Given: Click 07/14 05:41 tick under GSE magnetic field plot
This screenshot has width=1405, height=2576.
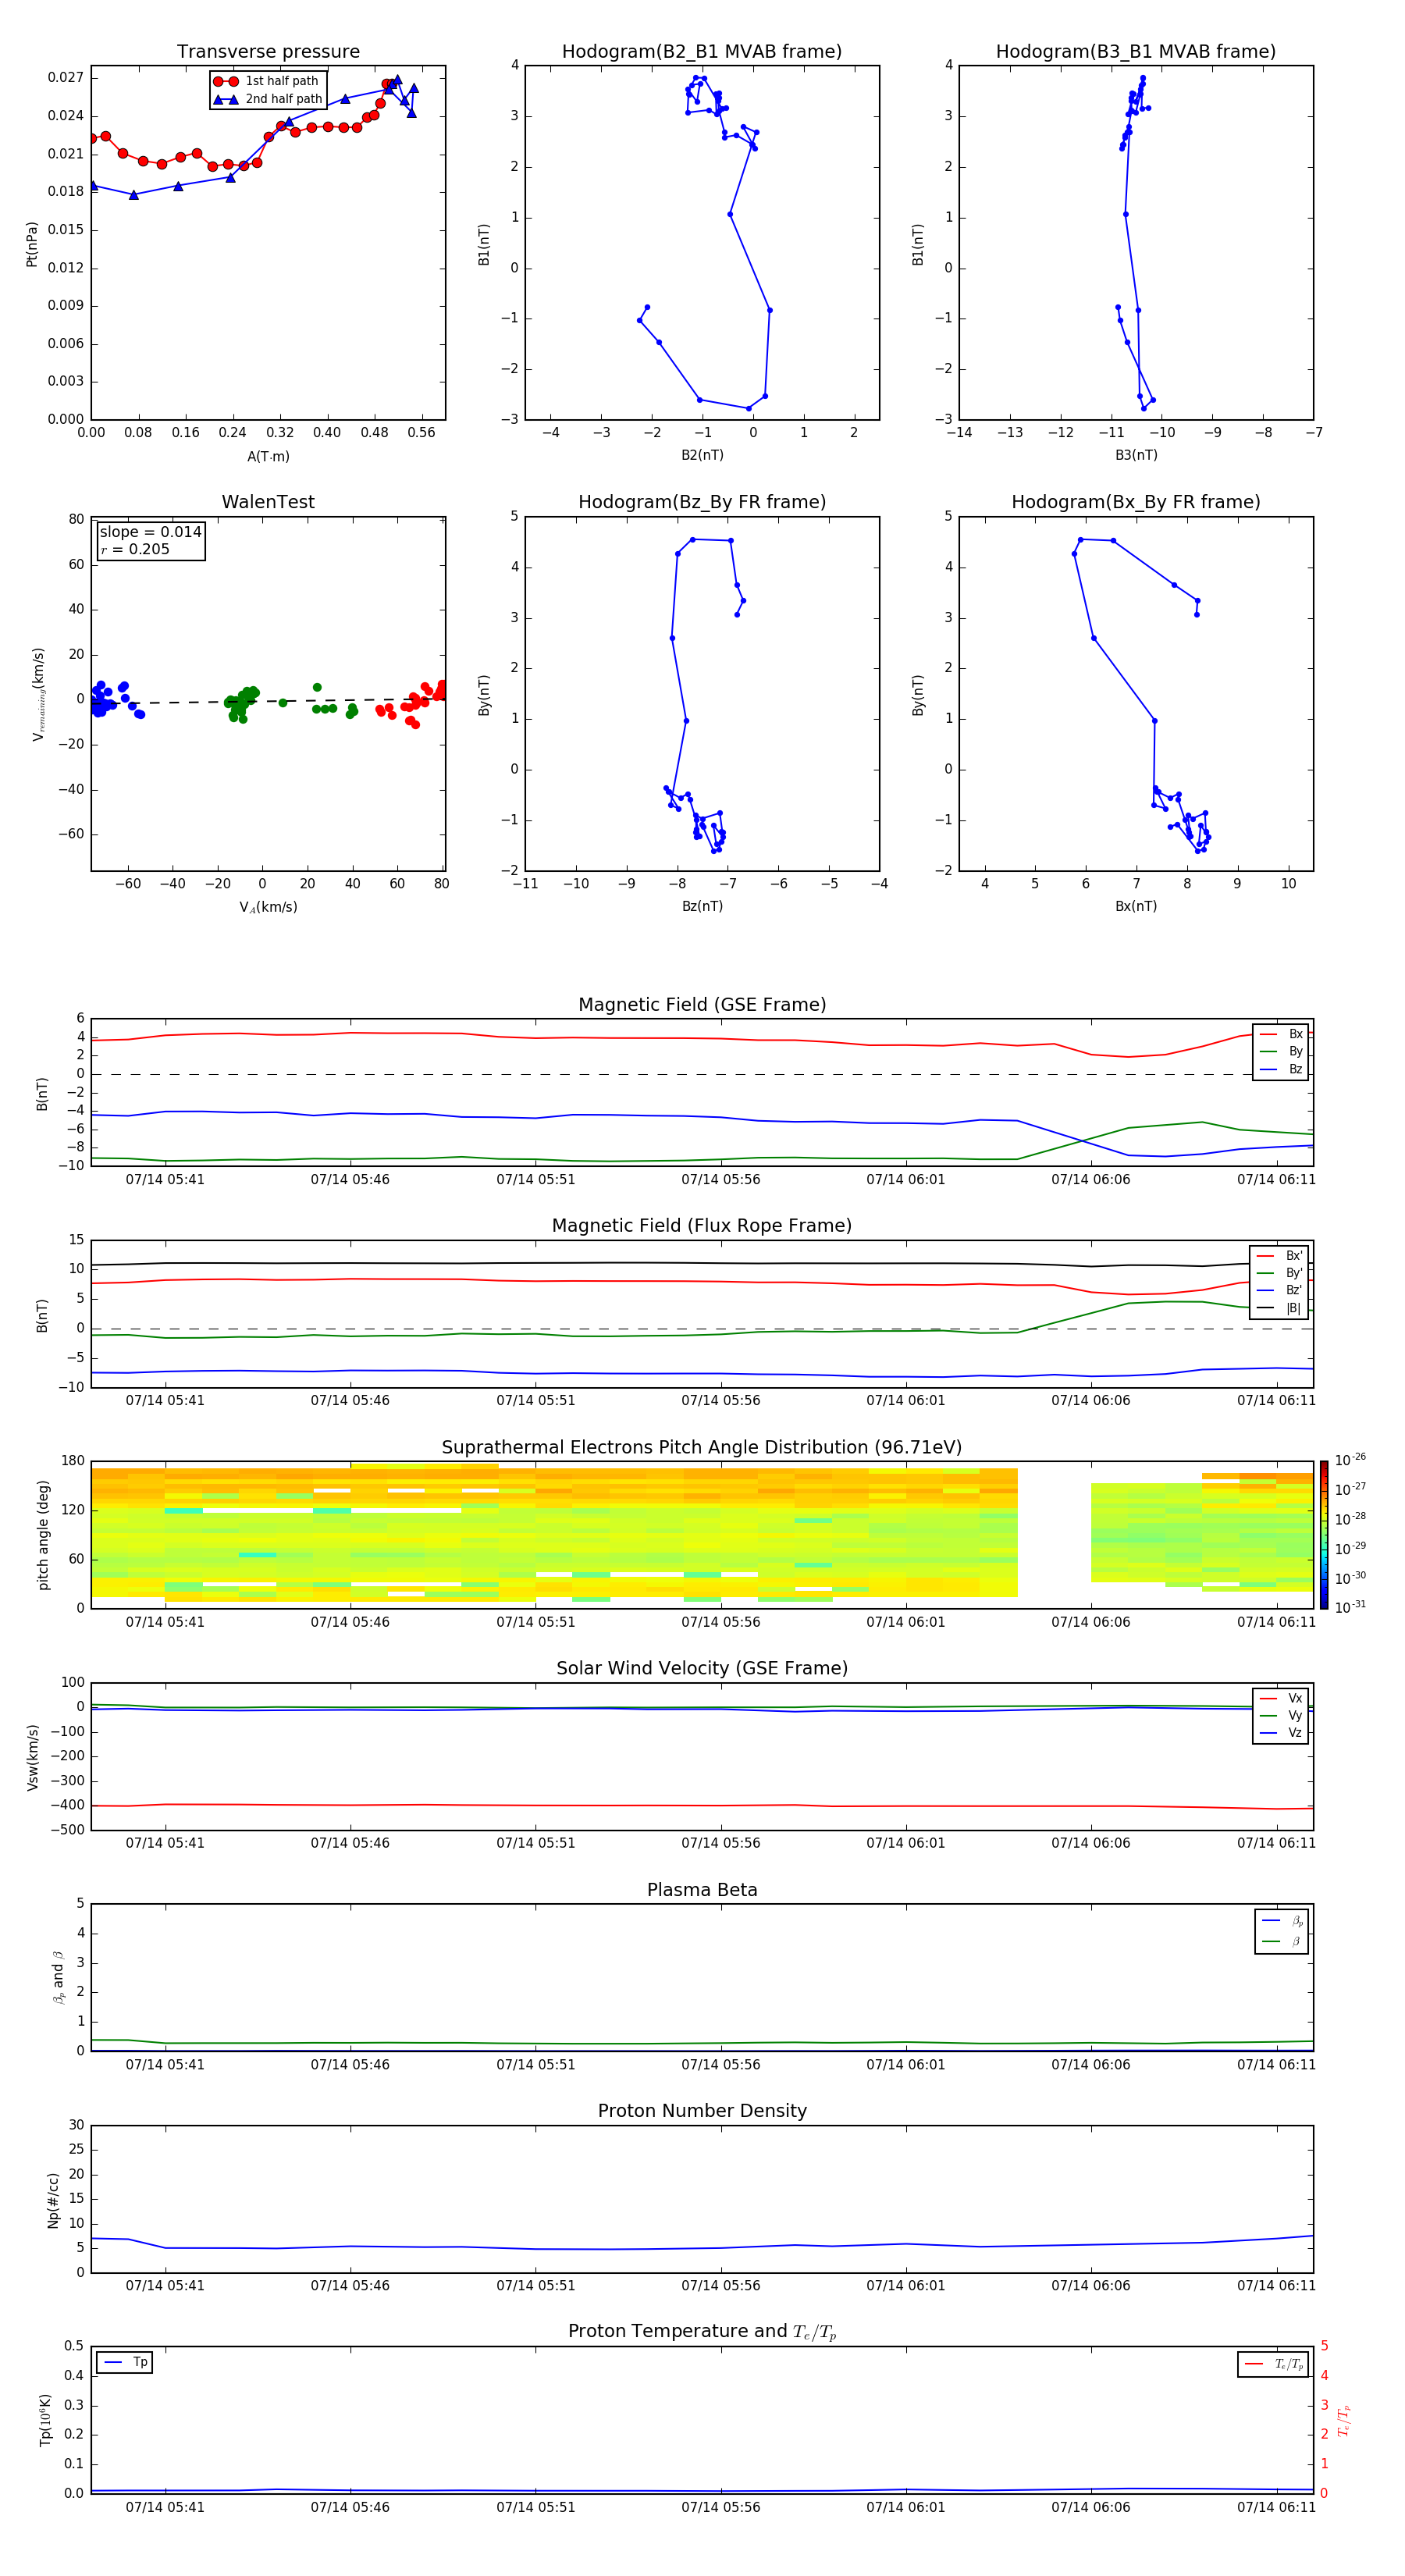Looking at the screenshot, I should [165, 1180].
